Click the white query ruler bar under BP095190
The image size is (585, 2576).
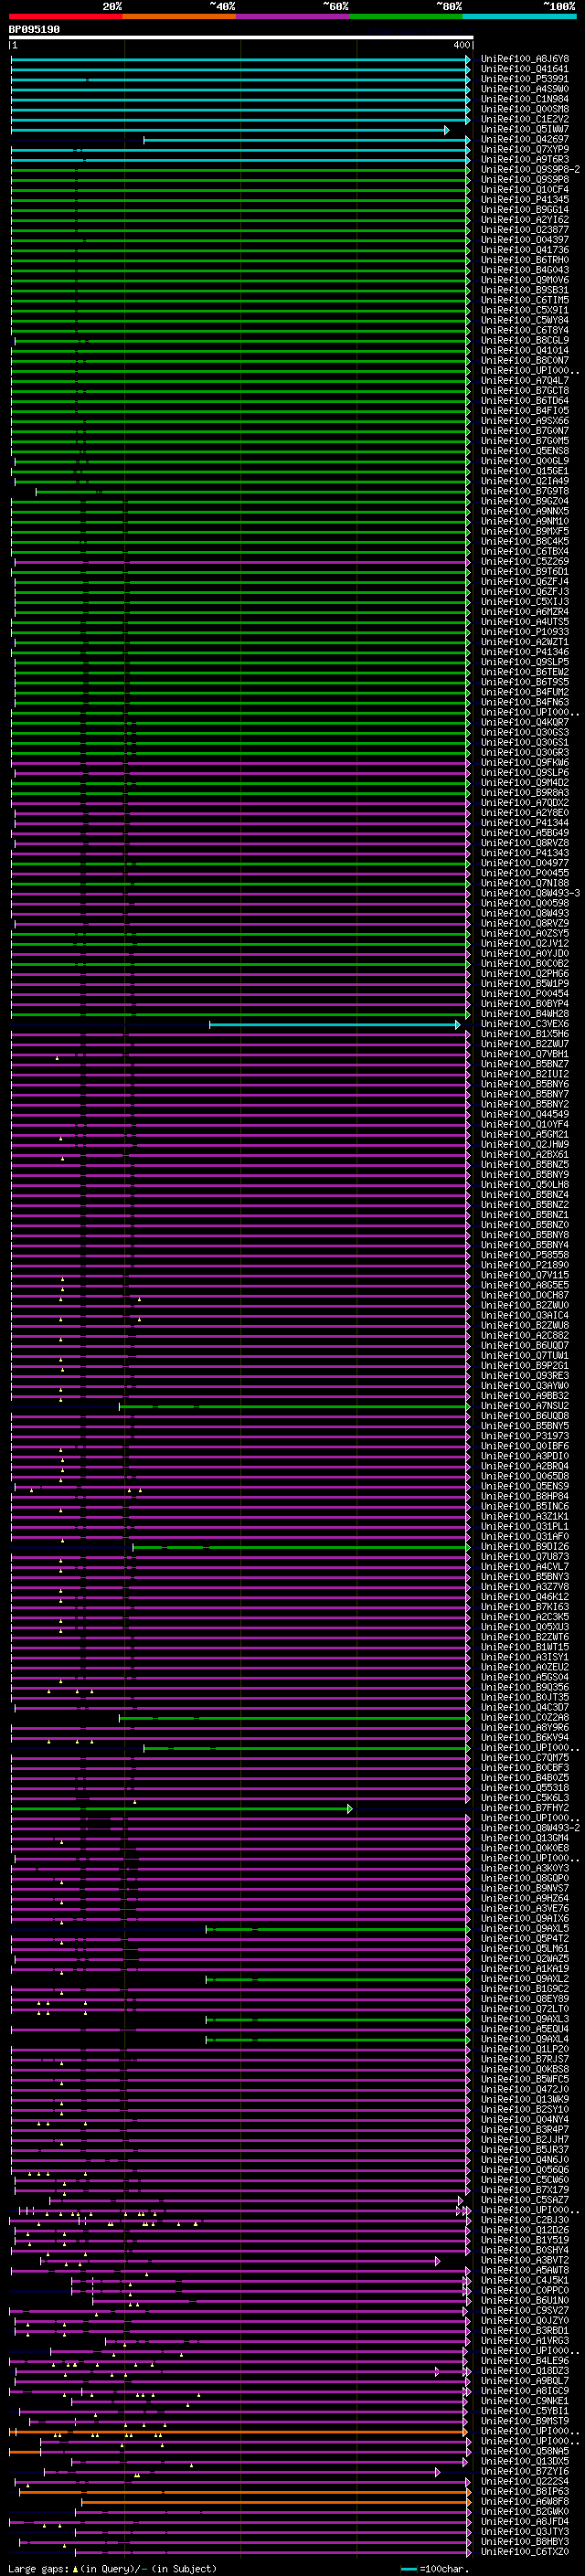click(241, 38)
